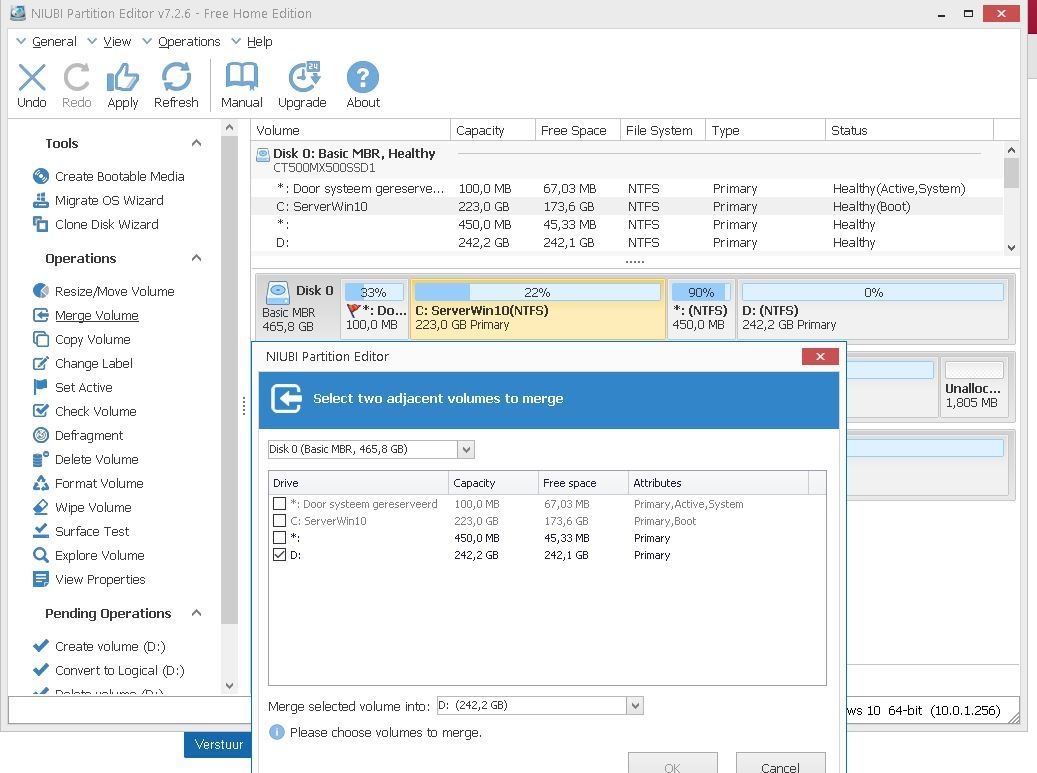1037x773 pixels.
Task: Click the Refresh toolbar icon
Action: coord(176,77)
